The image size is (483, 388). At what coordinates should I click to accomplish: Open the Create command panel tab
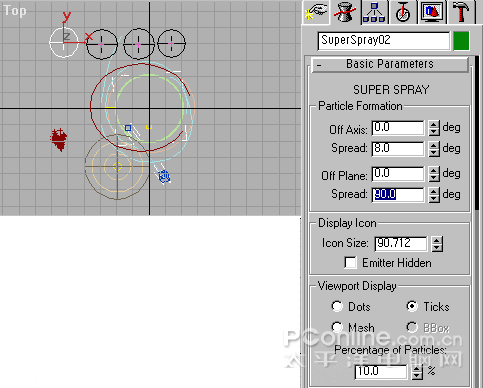pos(316,13)
